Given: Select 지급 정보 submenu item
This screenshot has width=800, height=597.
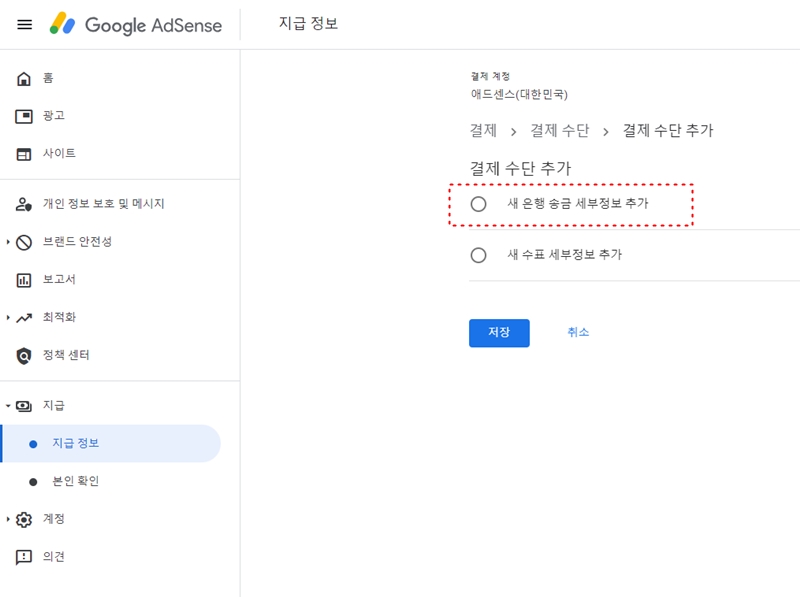Looking at the screenshot, I should 111,443.
